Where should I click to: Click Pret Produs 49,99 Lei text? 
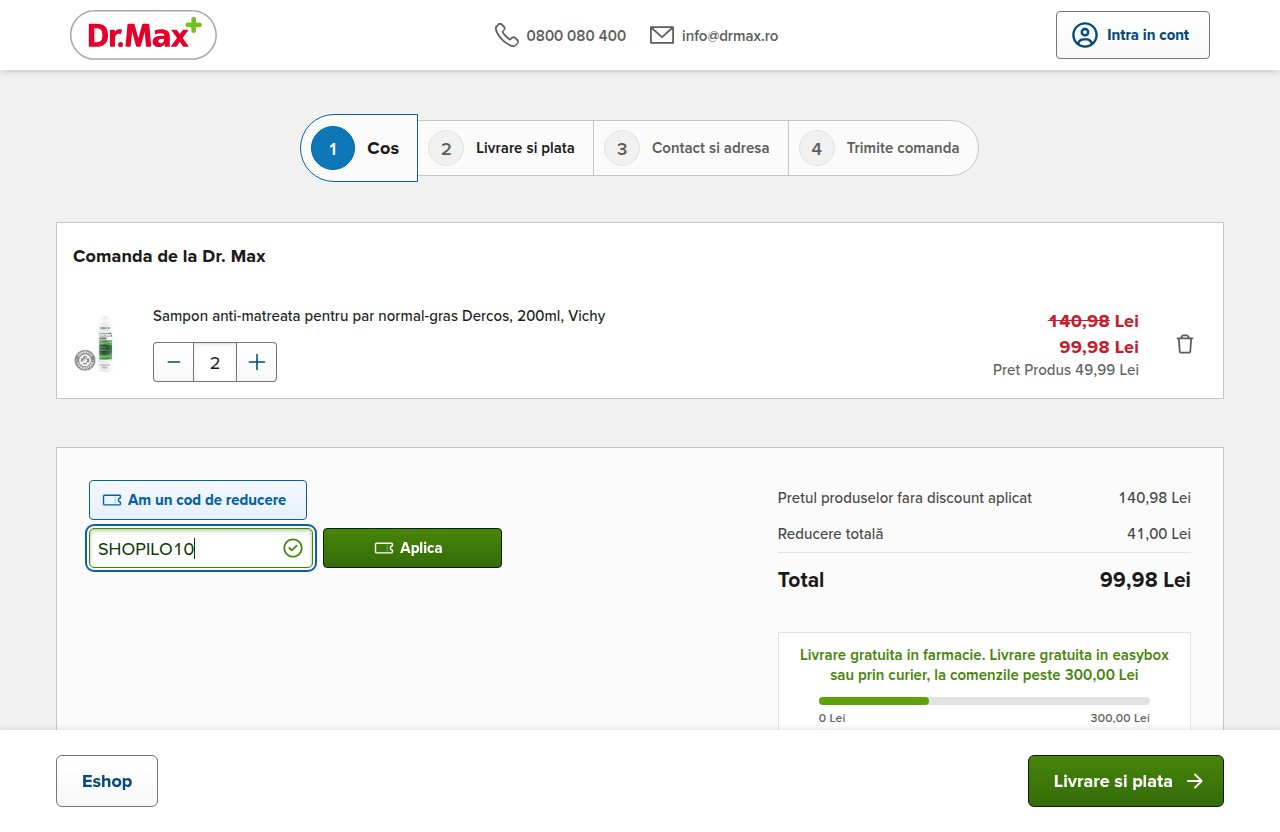1066,370
